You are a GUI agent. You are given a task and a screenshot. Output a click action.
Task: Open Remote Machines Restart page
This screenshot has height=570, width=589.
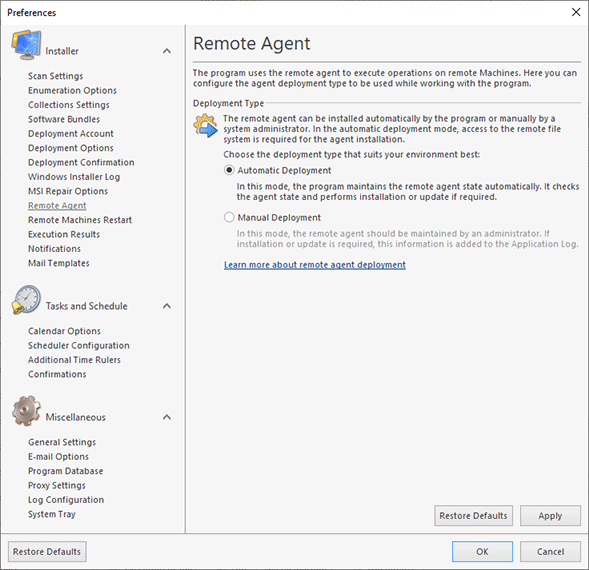(x=80, y=220)
